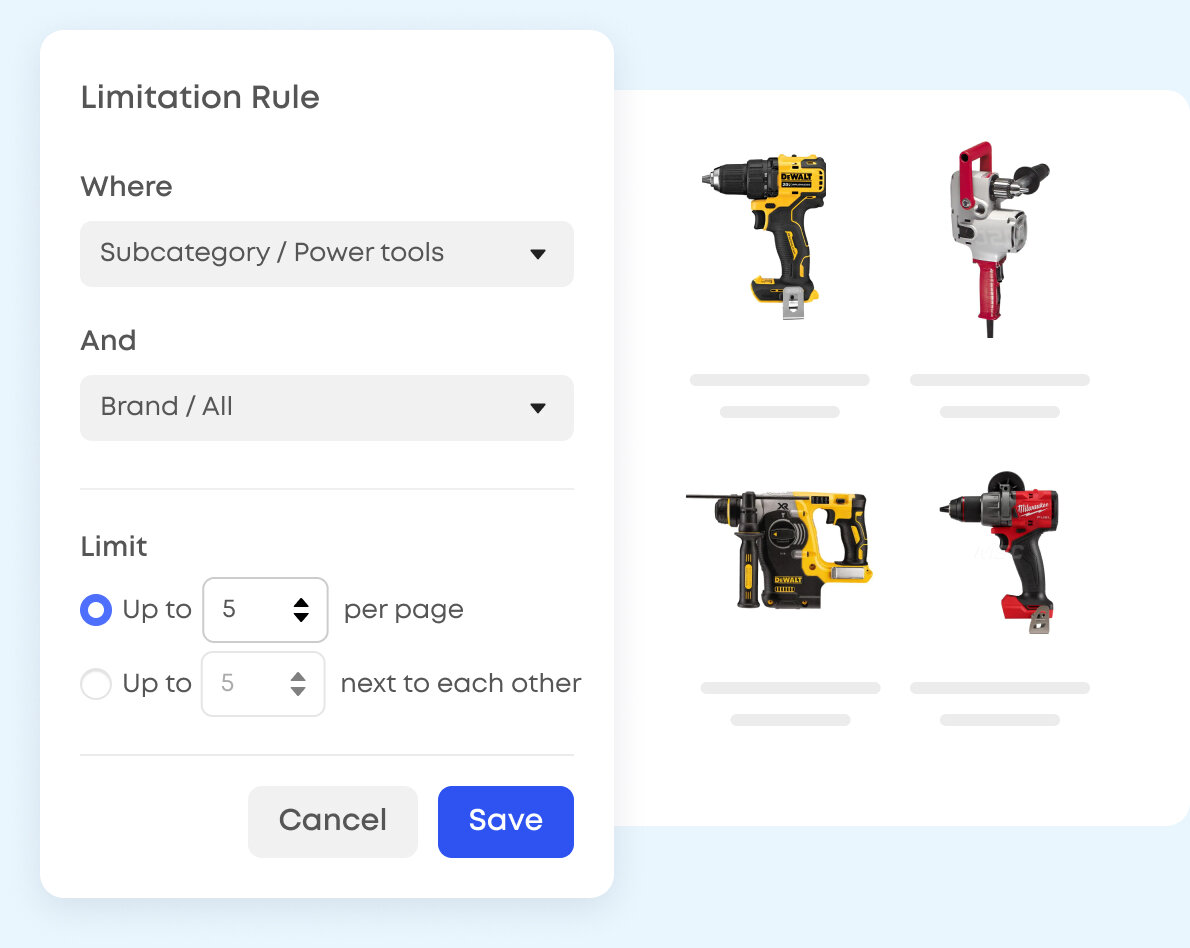Screen dimensions: 1190x948
Task: Select the 'Up to per page' radio option
Action: [96, 609]
